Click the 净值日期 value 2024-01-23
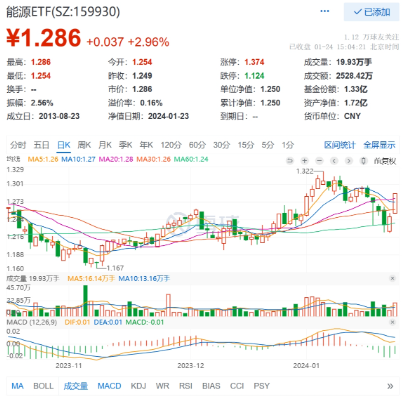Image resolution: width=413 pixels, height=397 pixels. click(x=168, y=116)
